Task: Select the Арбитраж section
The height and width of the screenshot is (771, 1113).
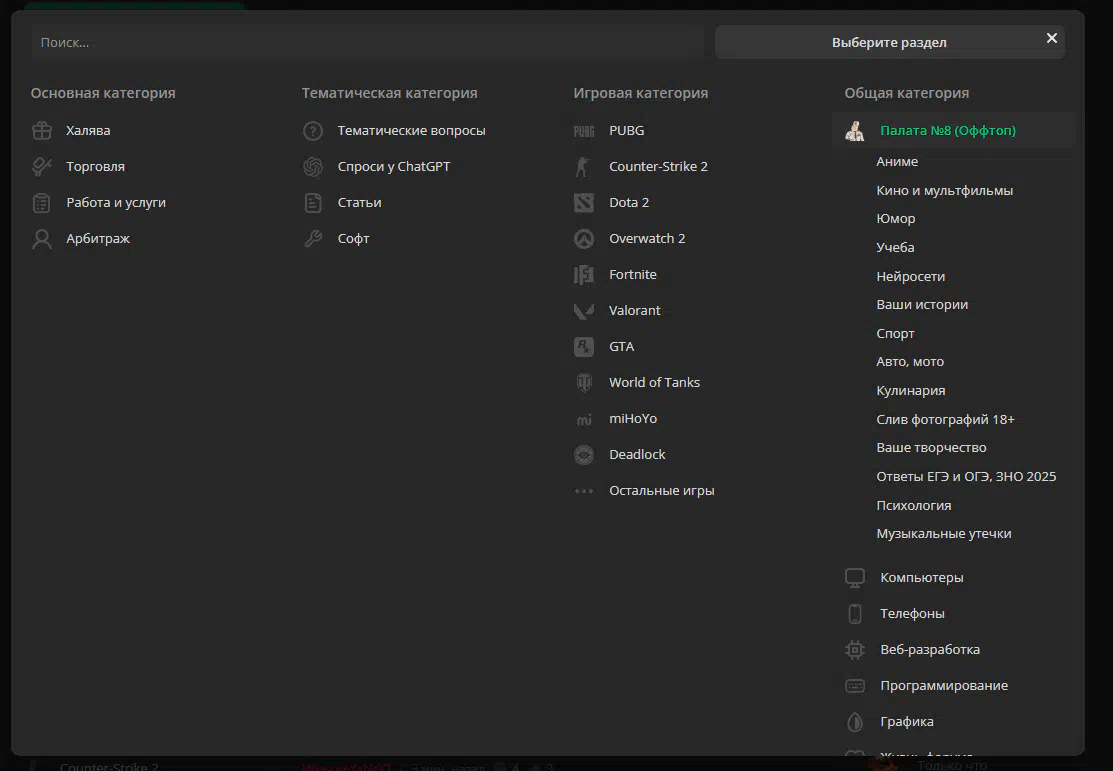Action: tap(98, 239)
